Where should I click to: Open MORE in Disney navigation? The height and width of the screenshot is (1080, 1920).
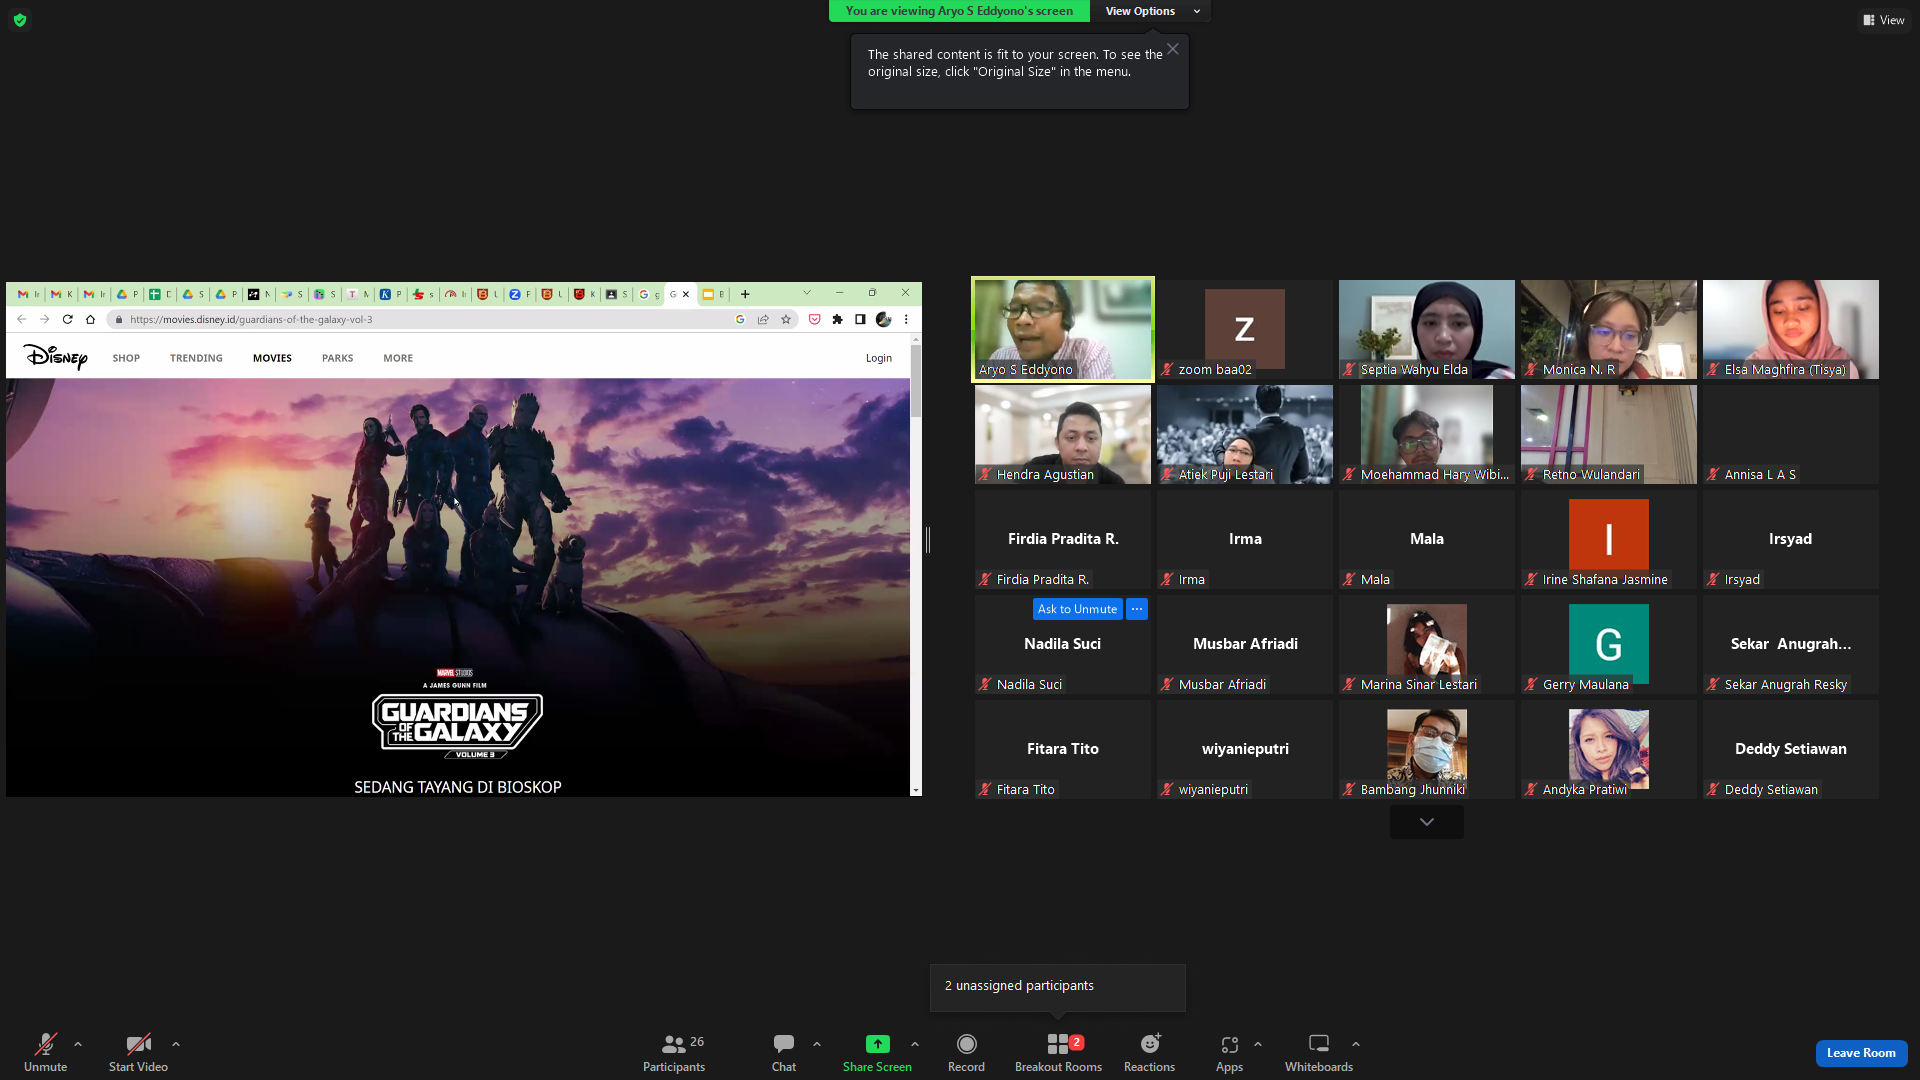[x=398, y=358]
